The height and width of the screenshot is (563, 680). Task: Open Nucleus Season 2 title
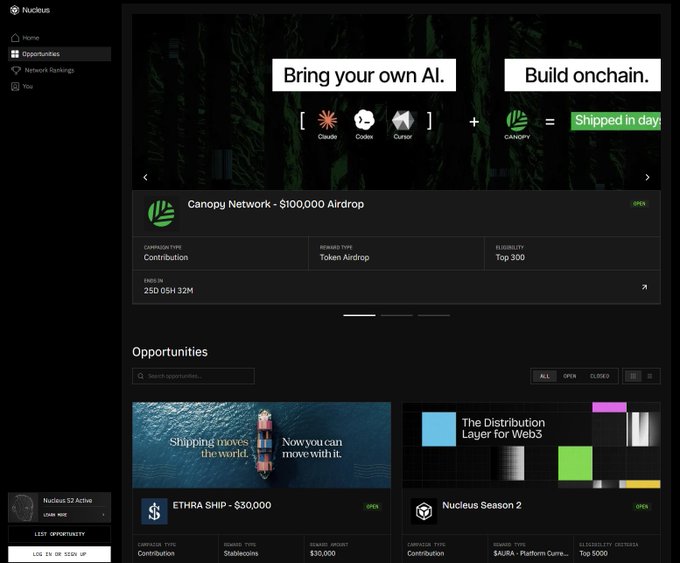coord(481,505)
